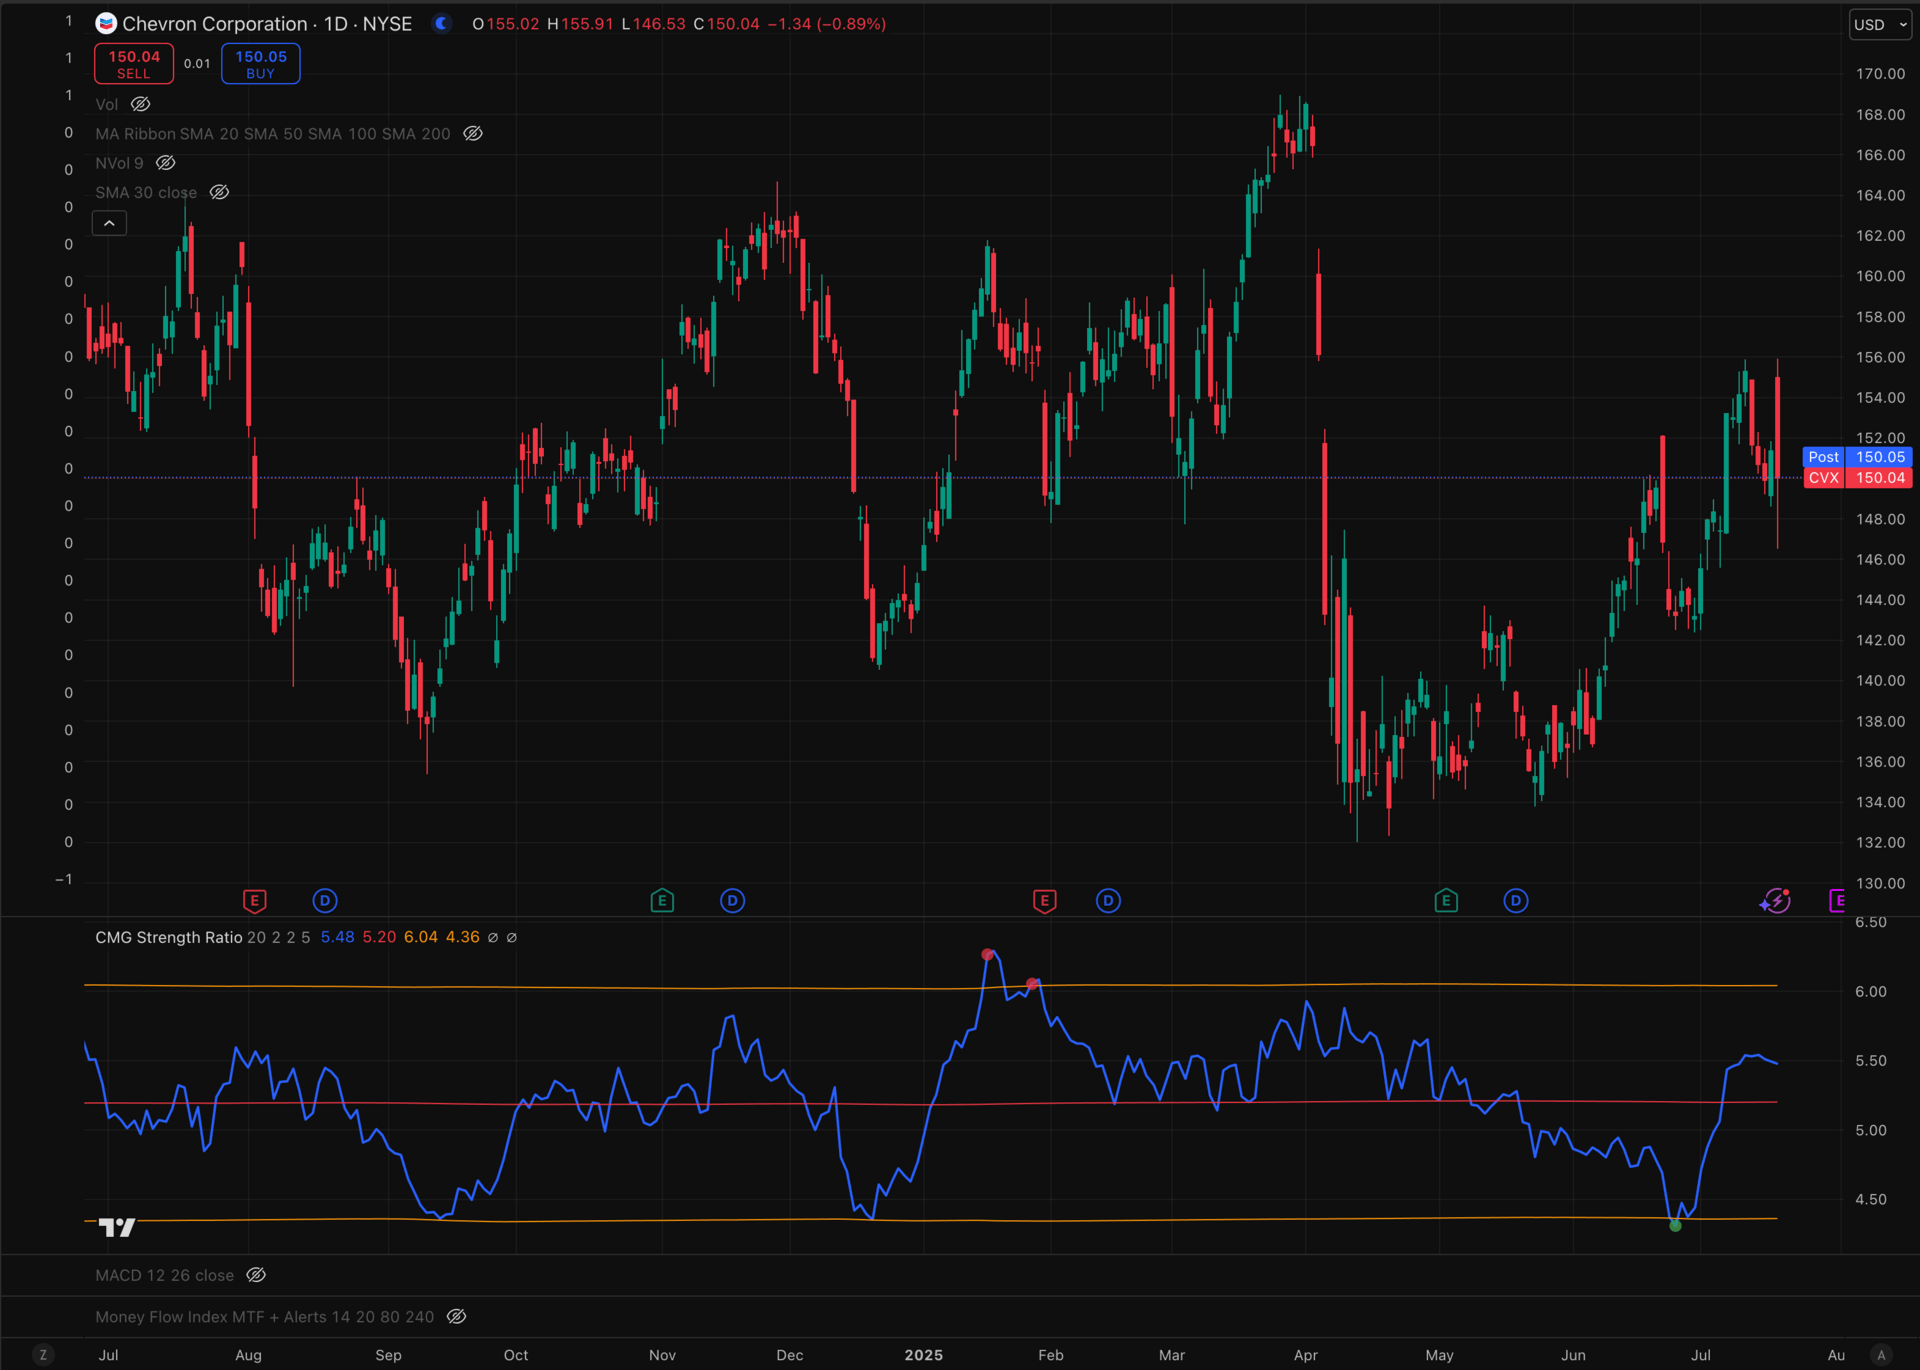
Task: Click the Apr label on time axis
Action: point(1306,1355)
